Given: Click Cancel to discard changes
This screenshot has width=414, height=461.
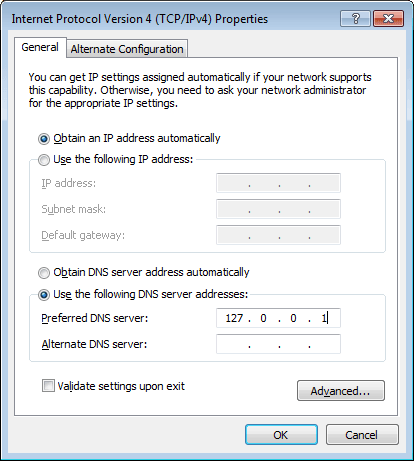Looking at the screenshot, I should (x=362, y=435).
